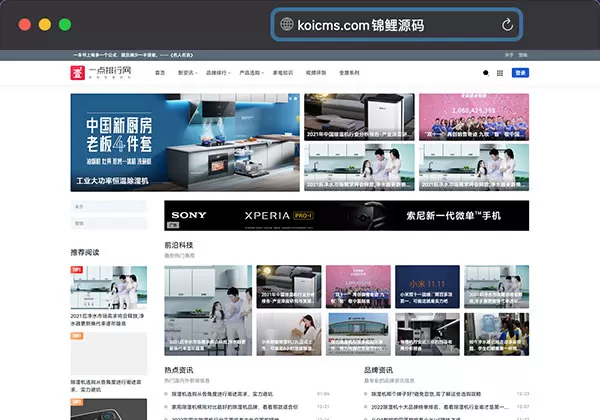Open the pink crowd thumbnail in 前沿科技
This screenshot has height=420, width=600.
point(358,287)
